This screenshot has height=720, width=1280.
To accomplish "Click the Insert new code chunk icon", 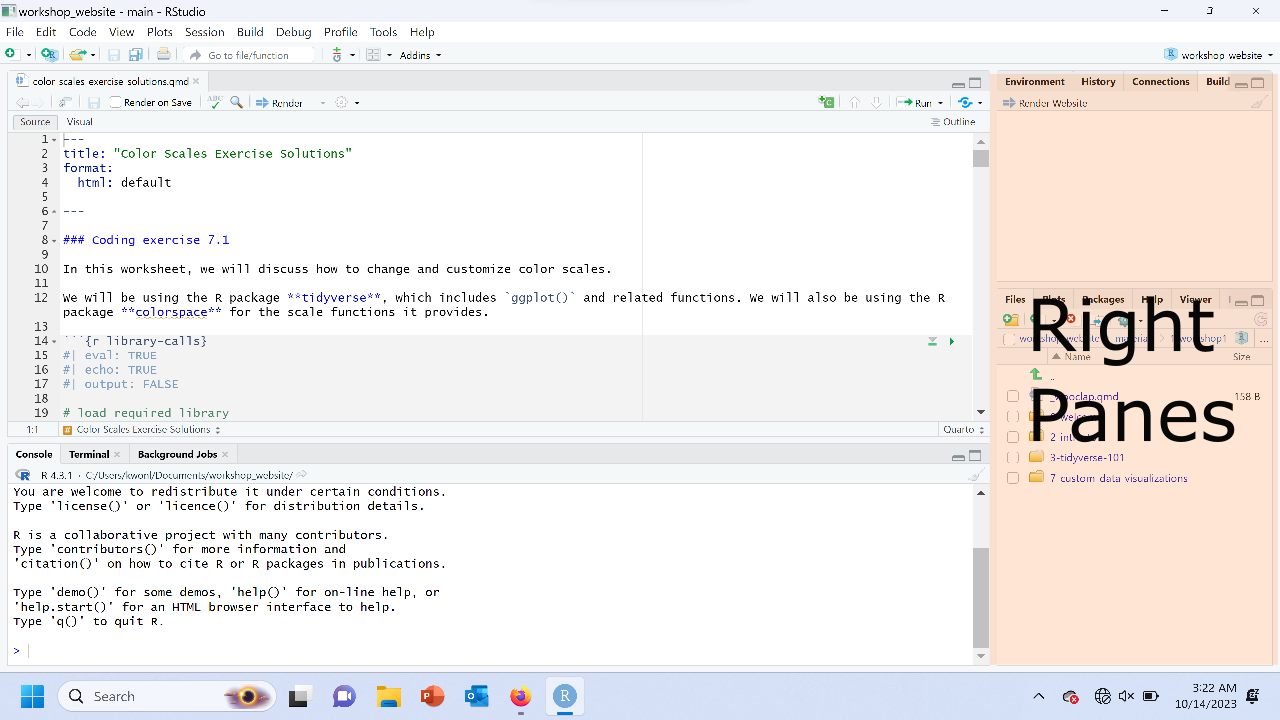I will tap(826, 102).
